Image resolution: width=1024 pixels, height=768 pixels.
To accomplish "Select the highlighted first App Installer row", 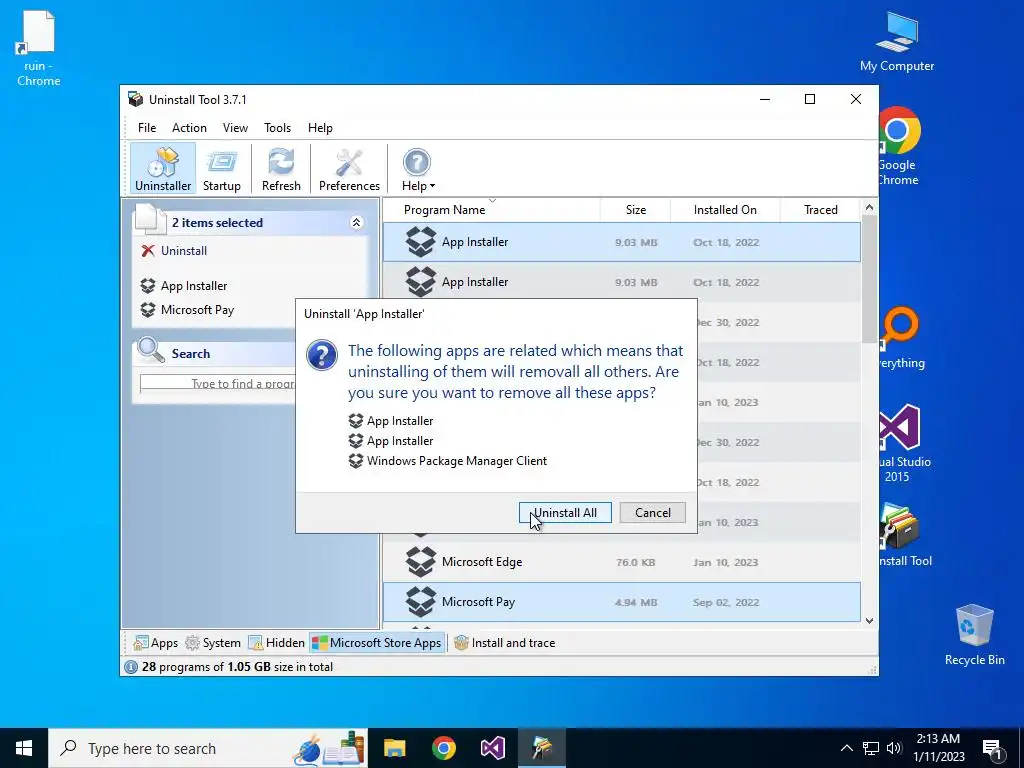I will [x=622, y=242].
